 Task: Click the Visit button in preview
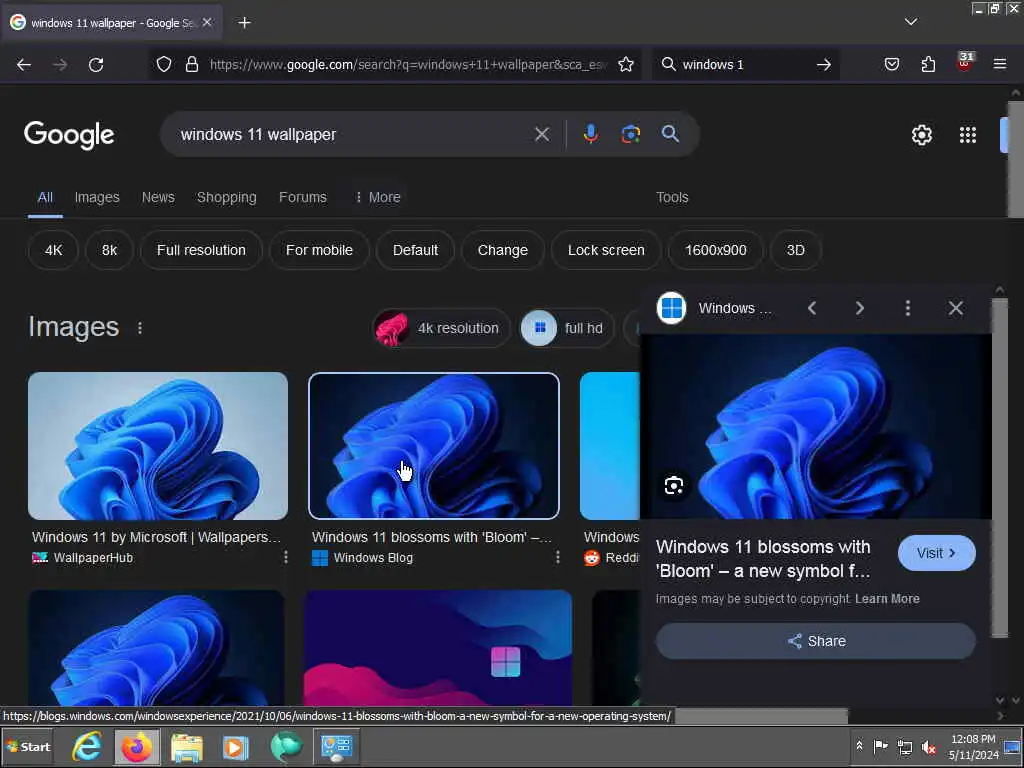[x=936, y=553]
